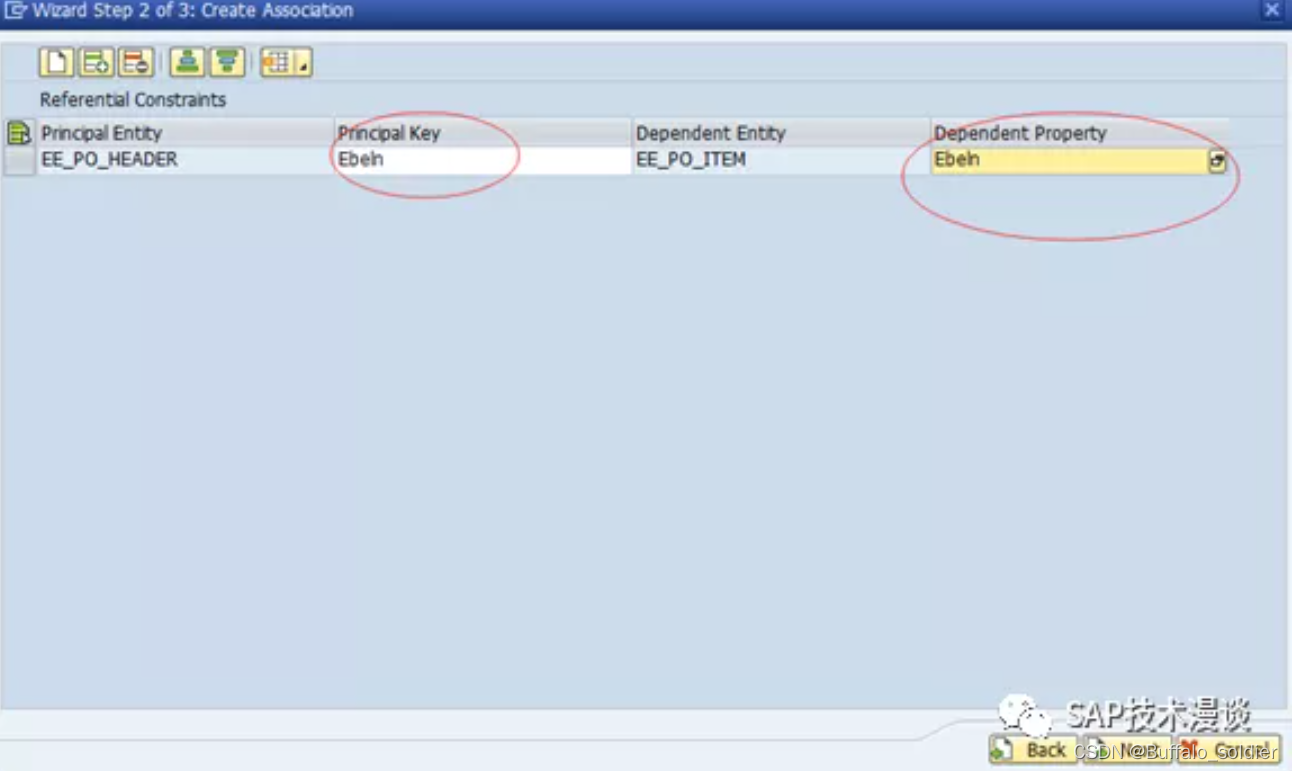Screen dimensions: 1293x771
Task: Click the Dependent Property field containing Ebeln
Action: 1069,161
